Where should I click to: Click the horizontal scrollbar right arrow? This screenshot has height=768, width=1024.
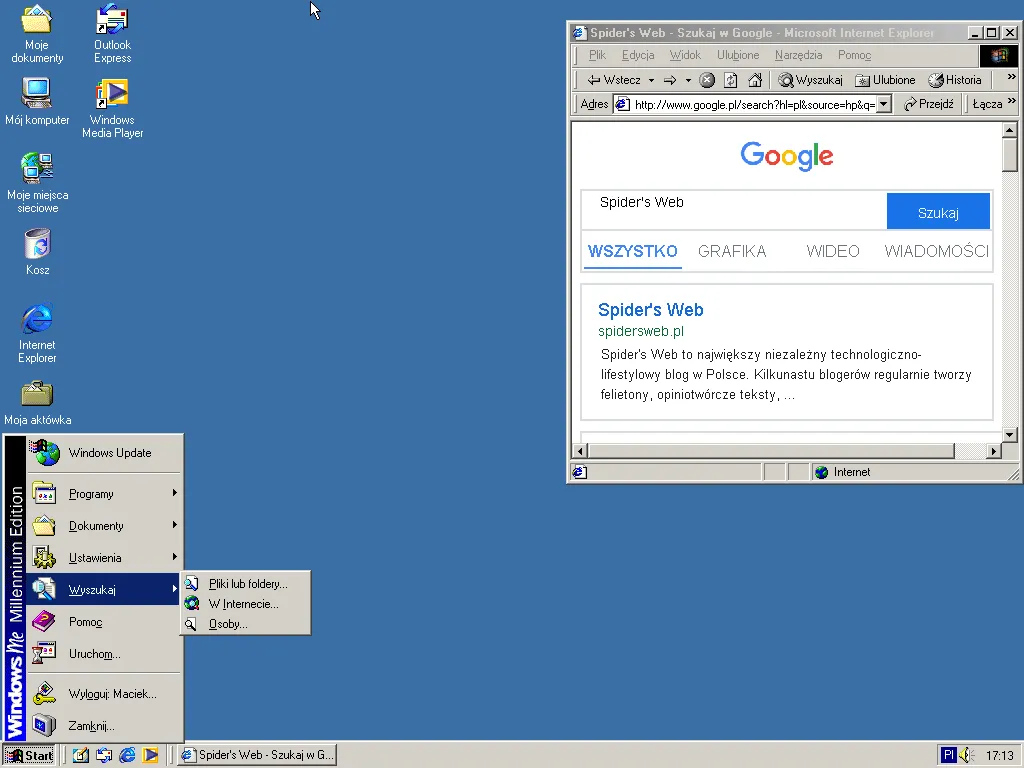[994, 451]
